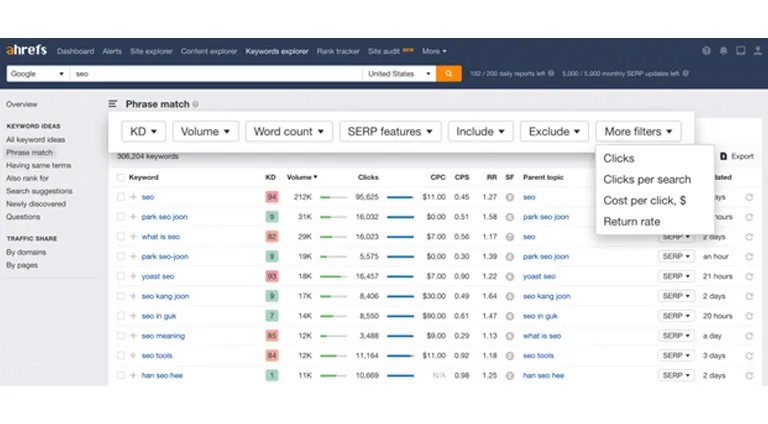Open SERP dropdown for yoast seo row
768x424 pixels.
pyautogui.click(x=676, y=276)
